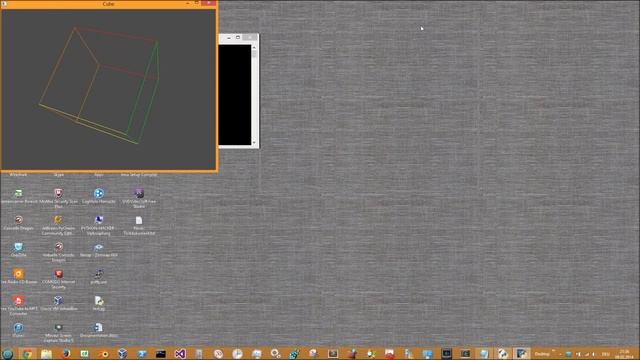Click the volume icon in the system tray
The image size is (640, 360).
(593, 354)
